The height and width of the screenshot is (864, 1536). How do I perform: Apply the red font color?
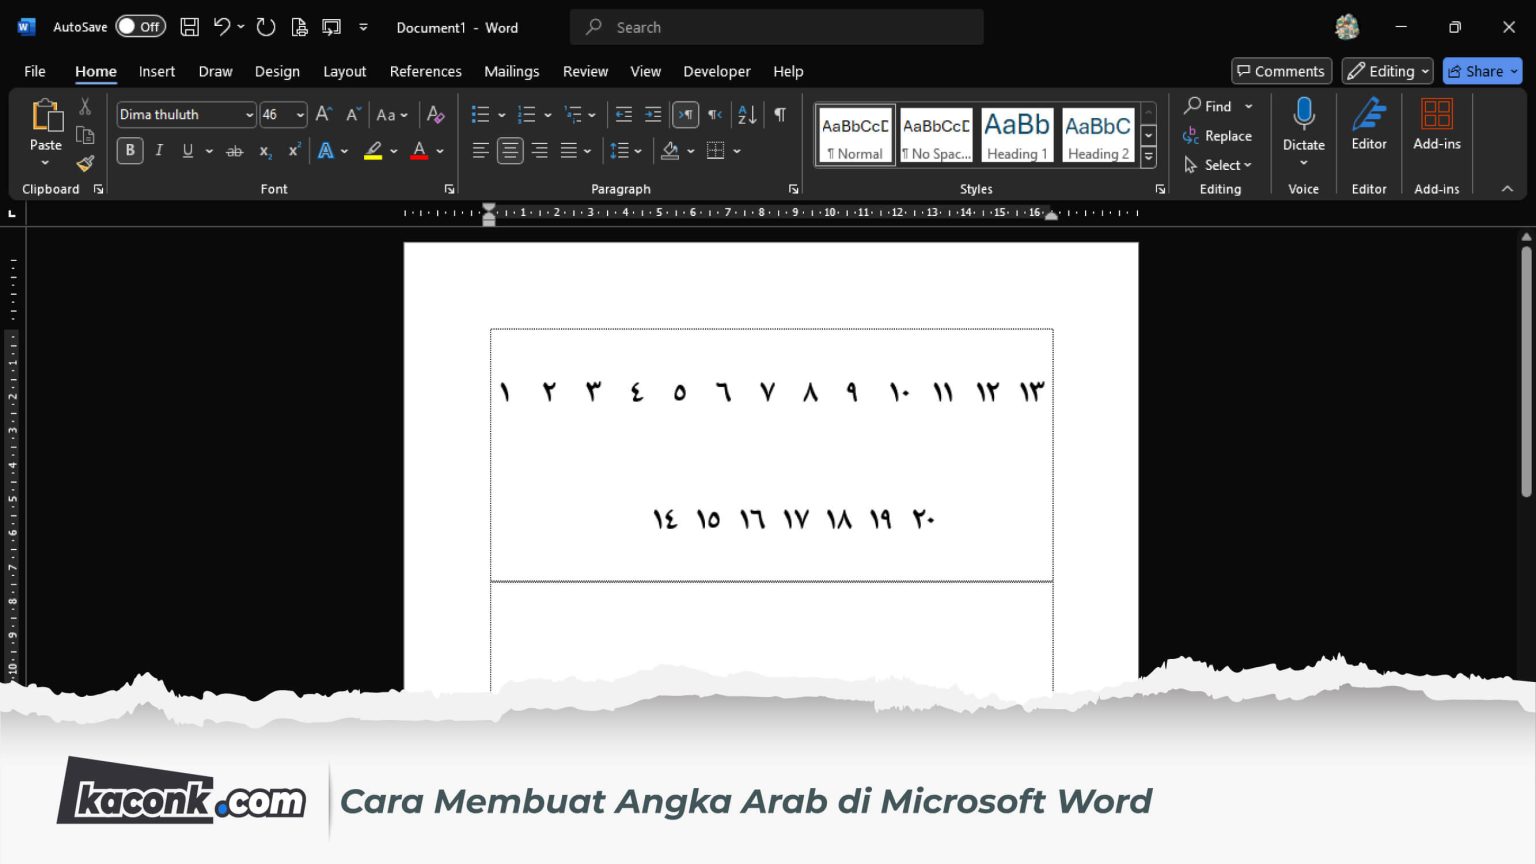[420, 151]
